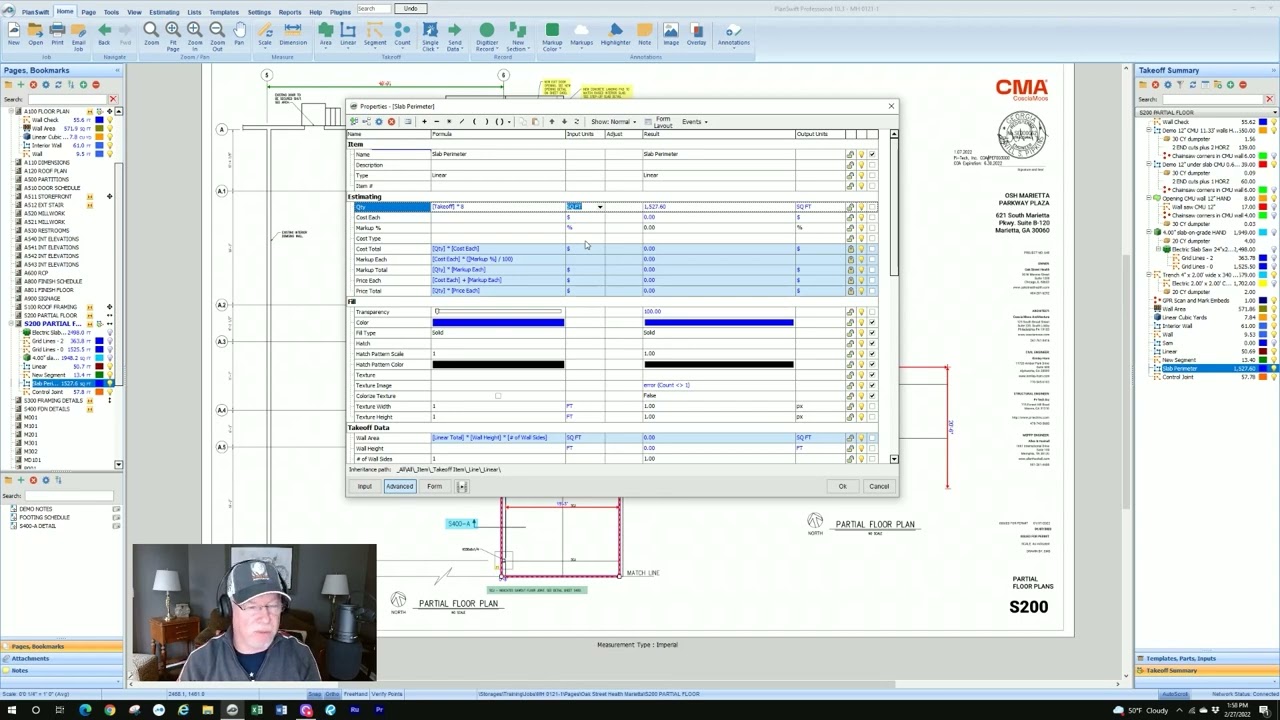Click the Fit Page icon
Image resolution: width=1280 pixels, height=720 pixels.
coord(173,36)
